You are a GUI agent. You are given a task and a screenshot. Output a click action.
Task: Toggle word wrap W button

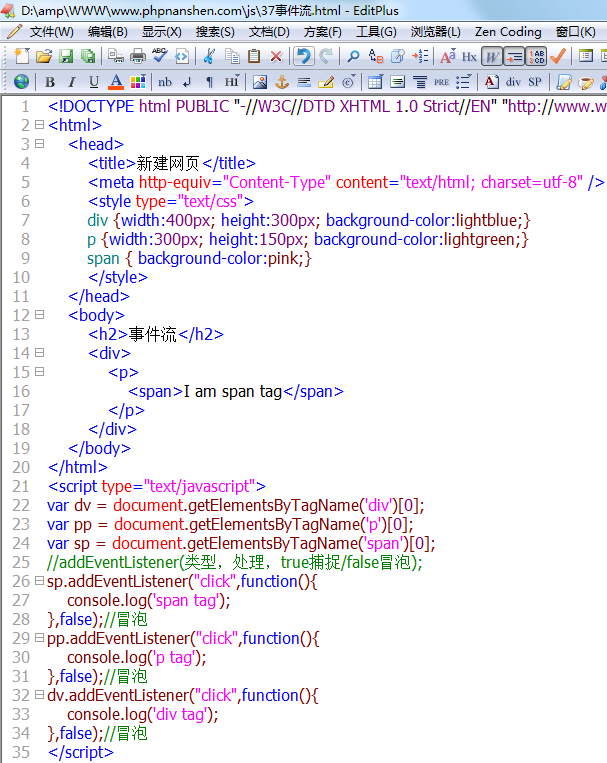point(492,56)
